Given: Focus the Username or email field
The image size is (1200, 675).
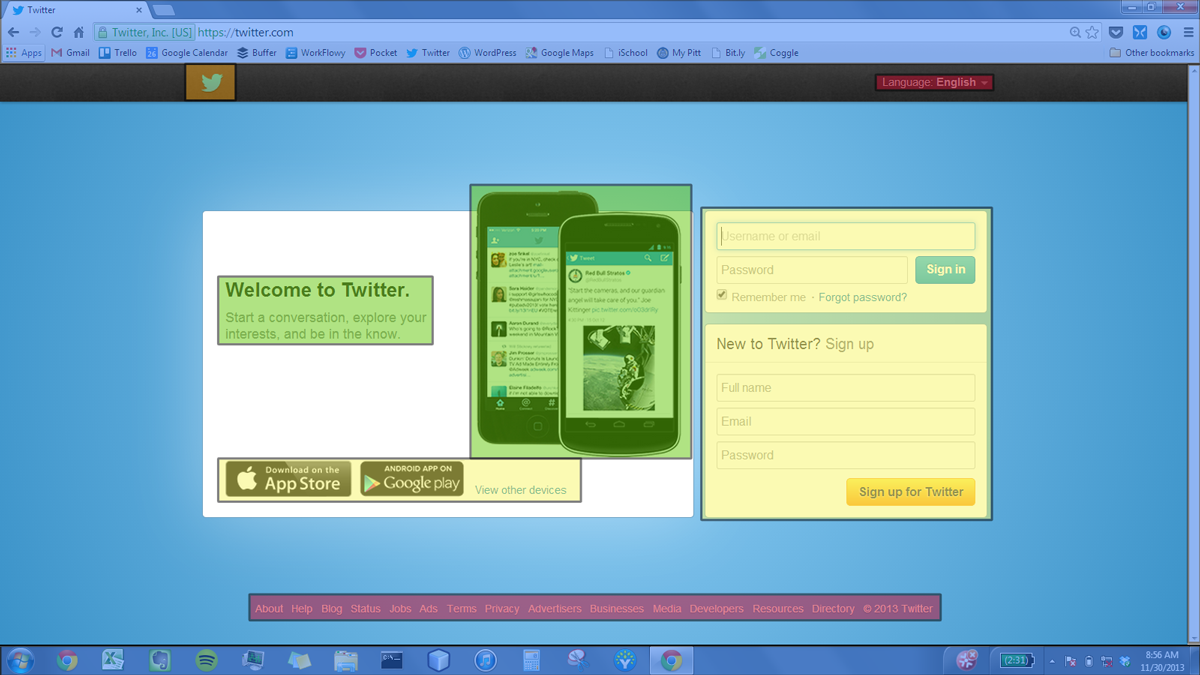Looking at the screenshot, I should 846,236.
